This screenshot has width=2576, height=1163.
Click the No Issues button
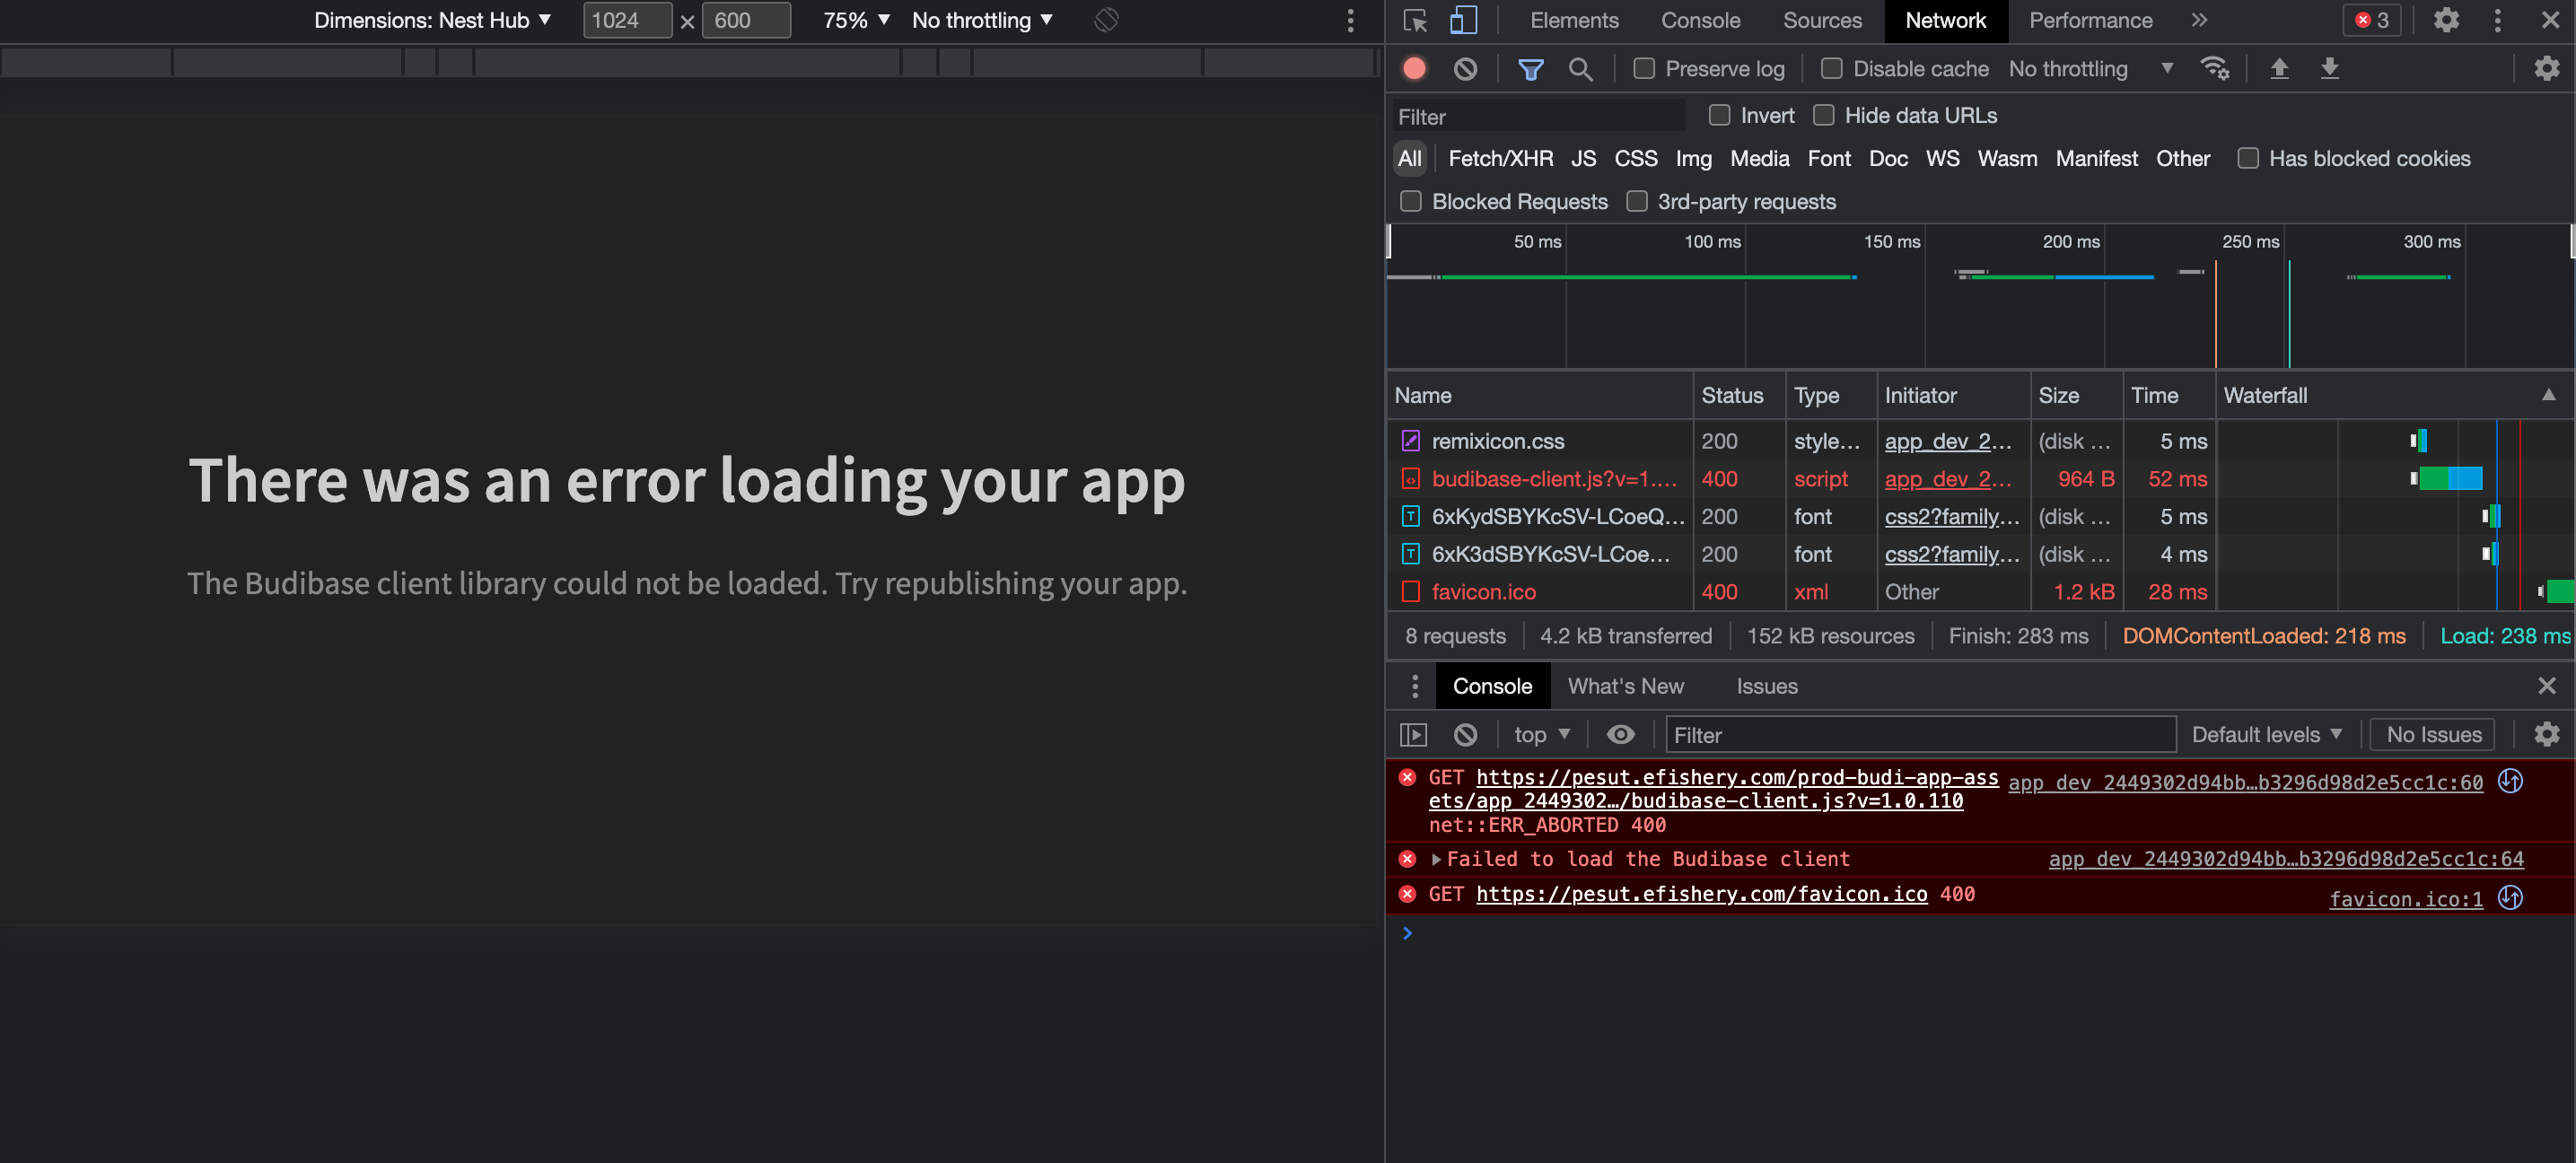[2433, 735]
